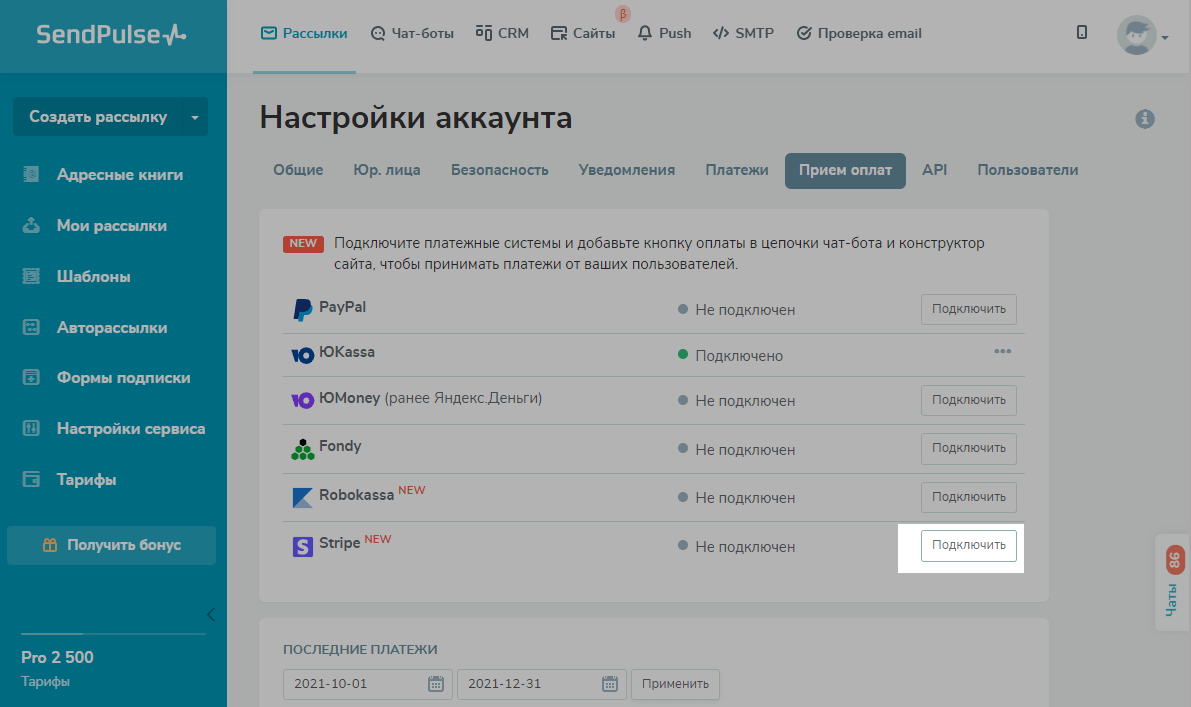This screenshot has width=1191, height=707.
Task: Click the mobile device icon in header
Action: 1082,33
